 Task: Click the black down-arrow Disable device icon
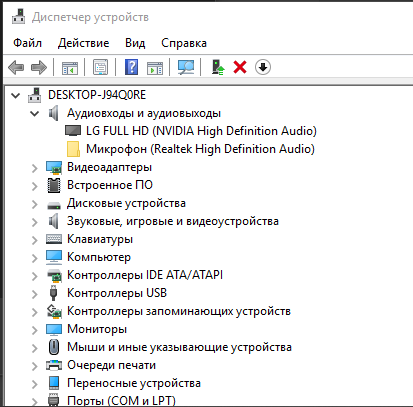pos(263,67)
